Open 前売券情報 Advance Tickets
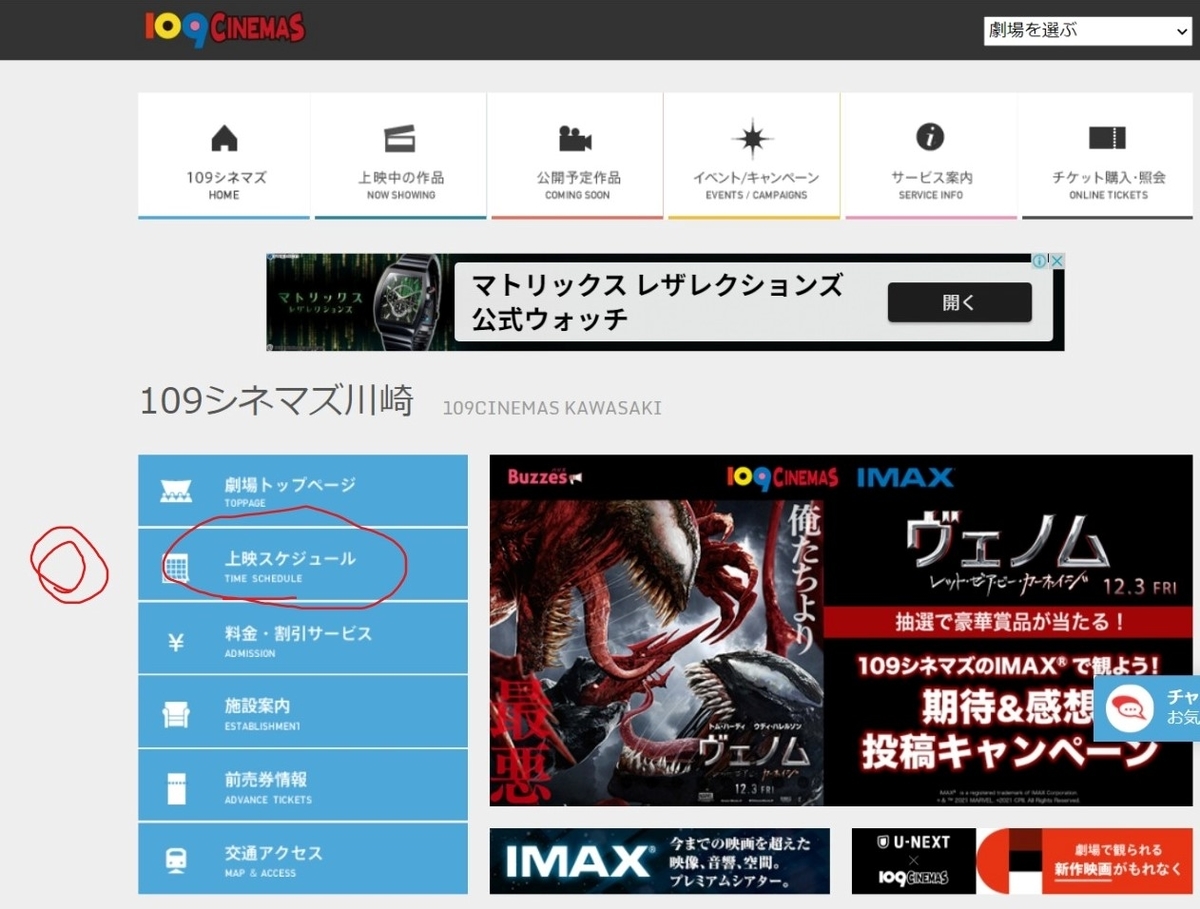 [302, 786]
